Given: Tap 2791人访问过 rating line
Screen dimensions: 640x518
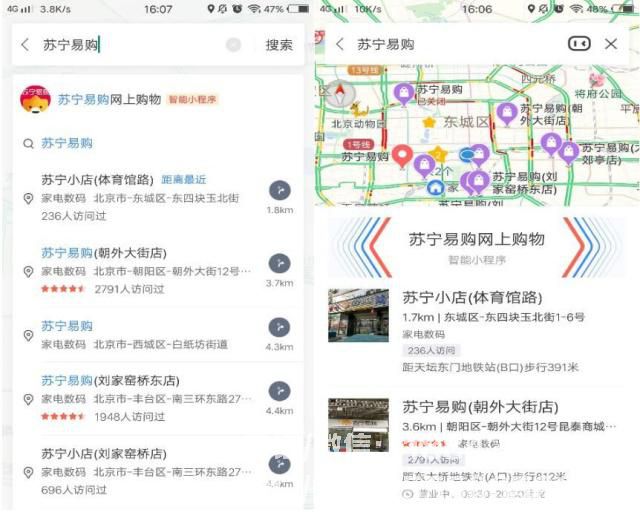Looking at the screenshot, I should click(x=103, y=289).
